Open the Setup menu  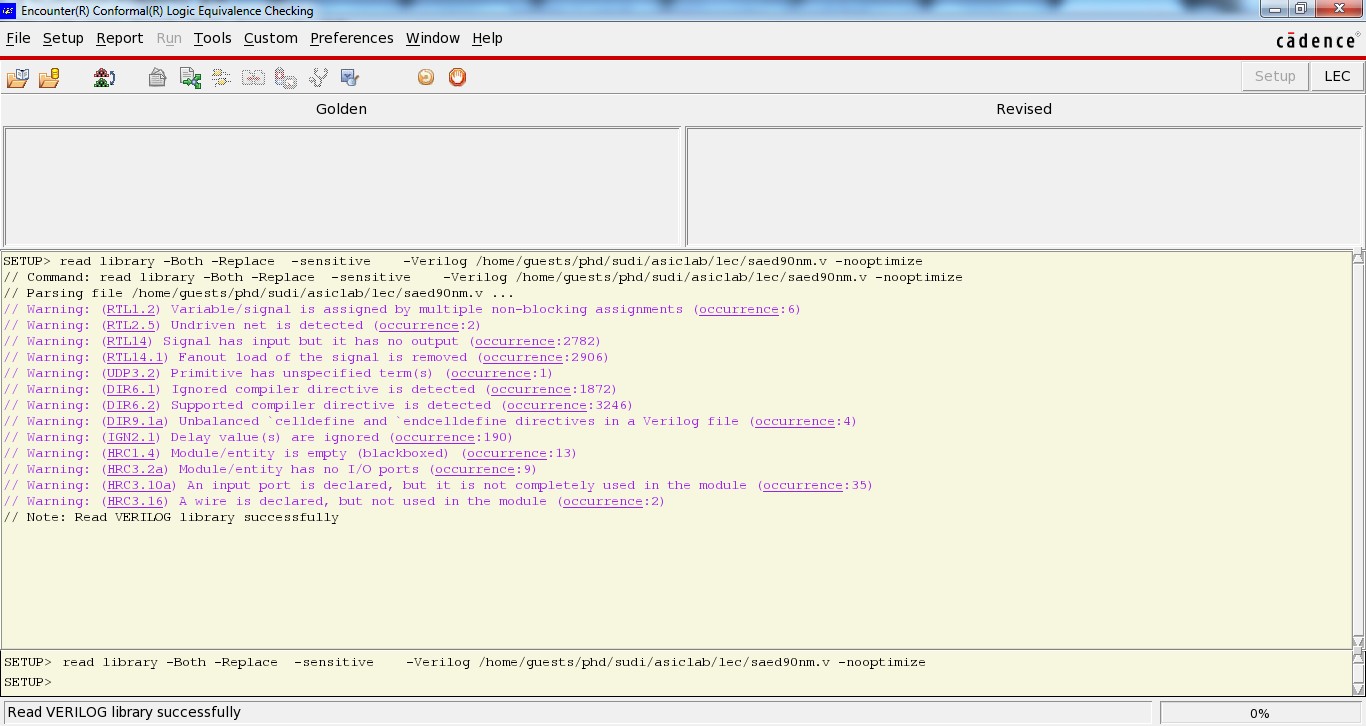pos(63,38)
